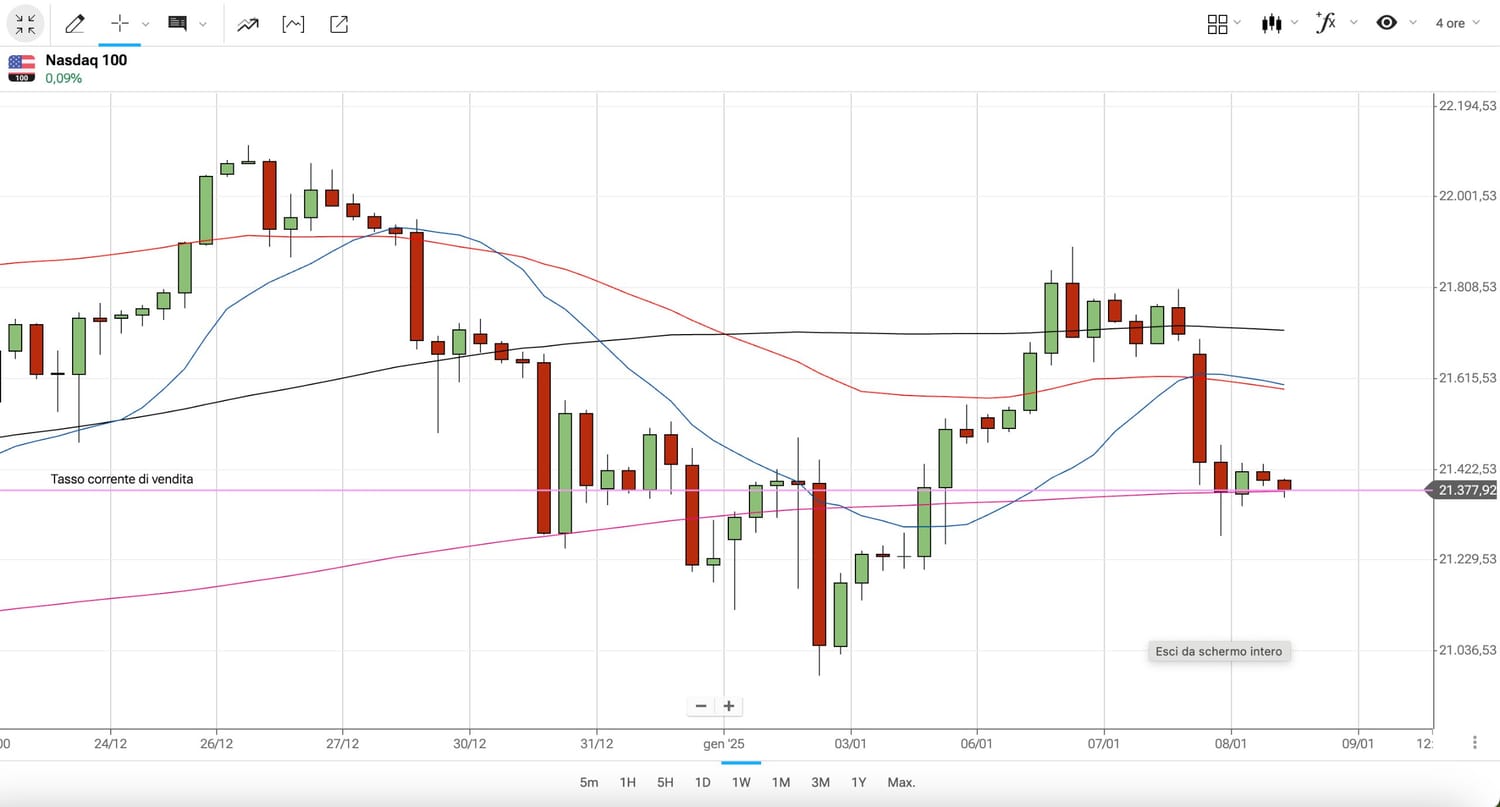Click the comment annotation icon
Image resolution: width=1500 pixels, height=807 pixels.
click(178, 23)
